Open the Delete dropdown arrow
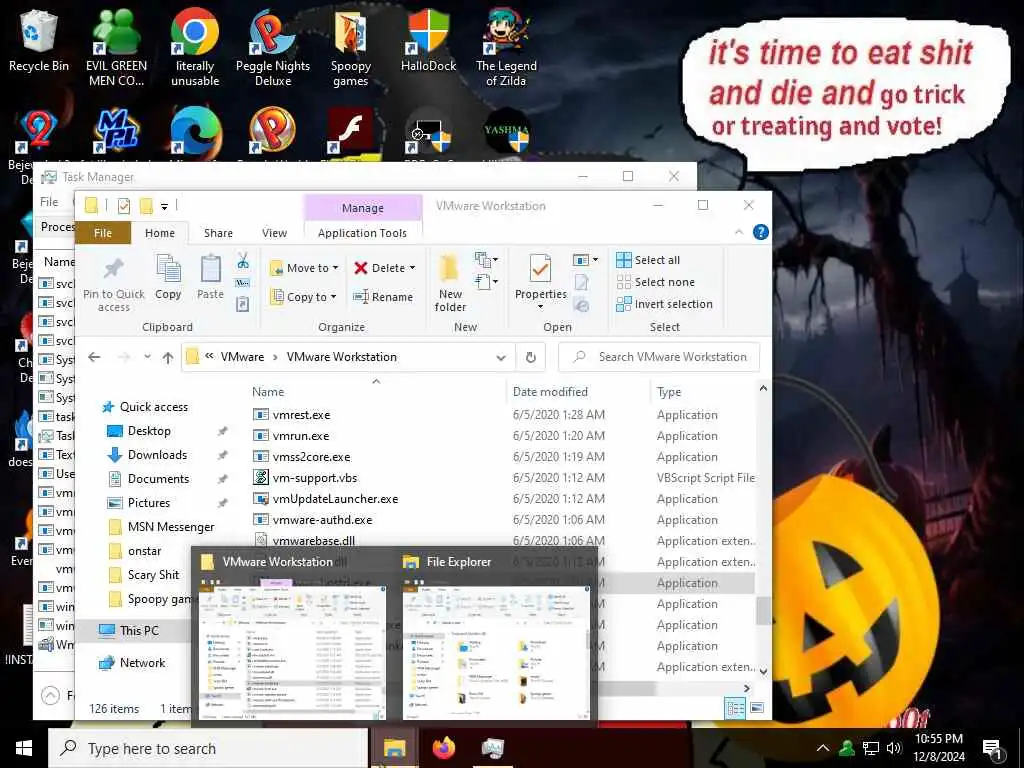This screenshot has width=1024, height=768. pos(411,268)
